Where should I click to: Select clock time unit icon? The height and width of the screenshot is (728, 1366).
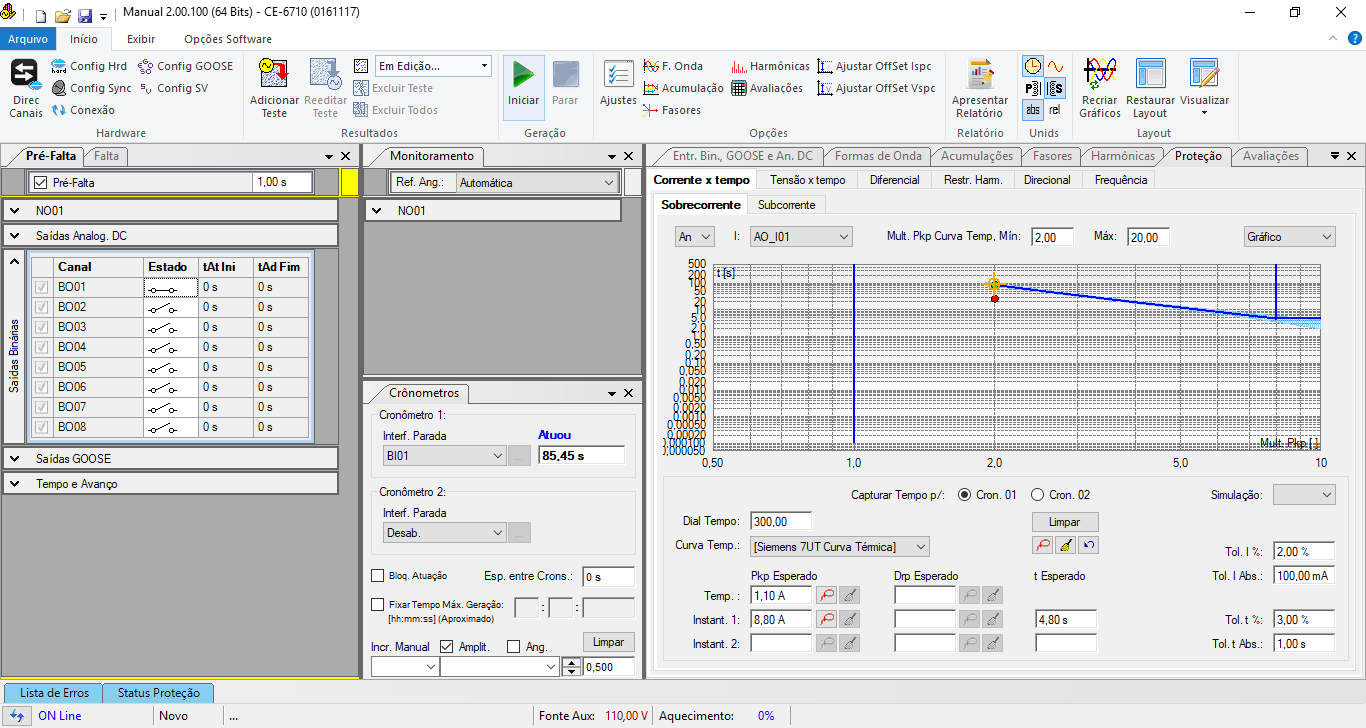[1033, 66]
